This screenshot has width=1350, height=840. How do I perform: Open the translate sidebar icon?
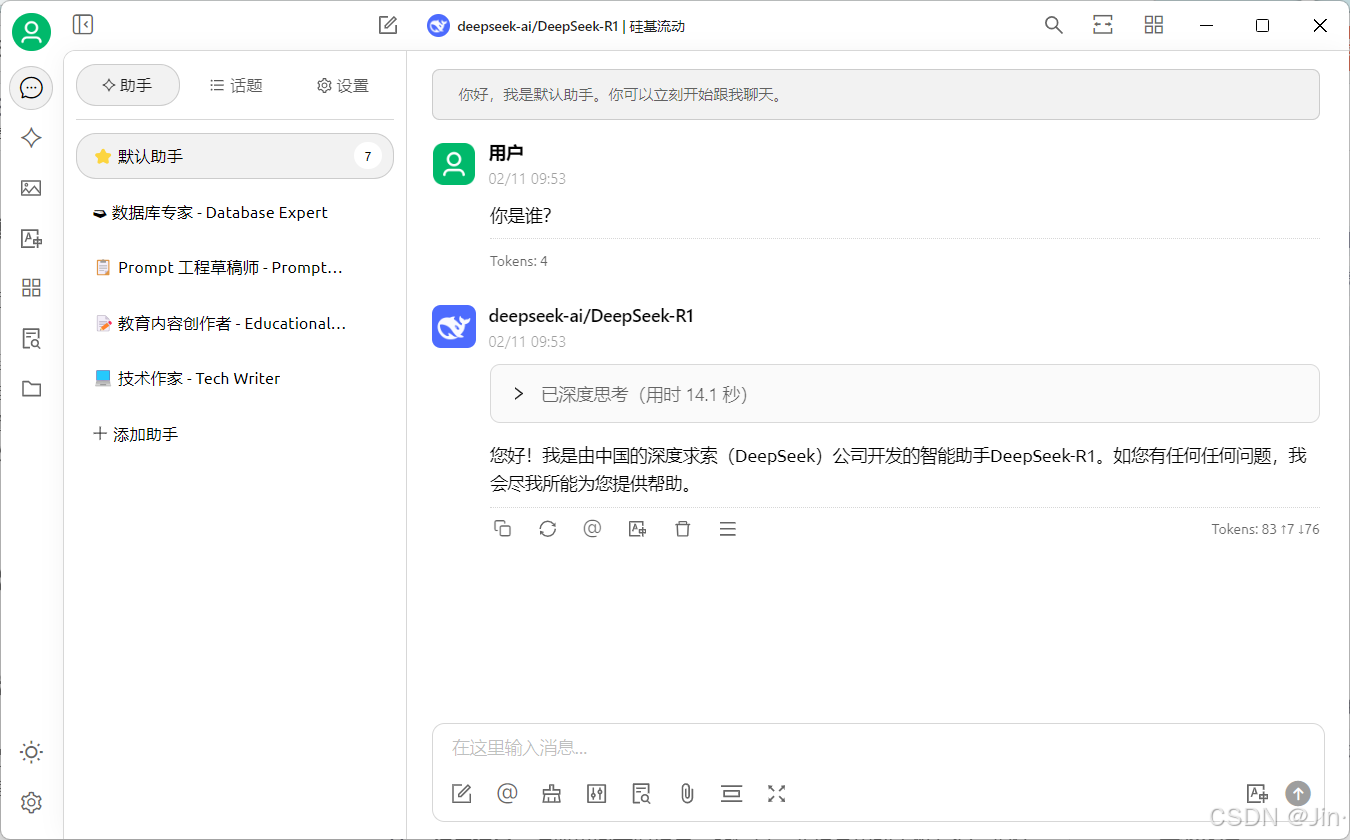[x=31, y=238]
